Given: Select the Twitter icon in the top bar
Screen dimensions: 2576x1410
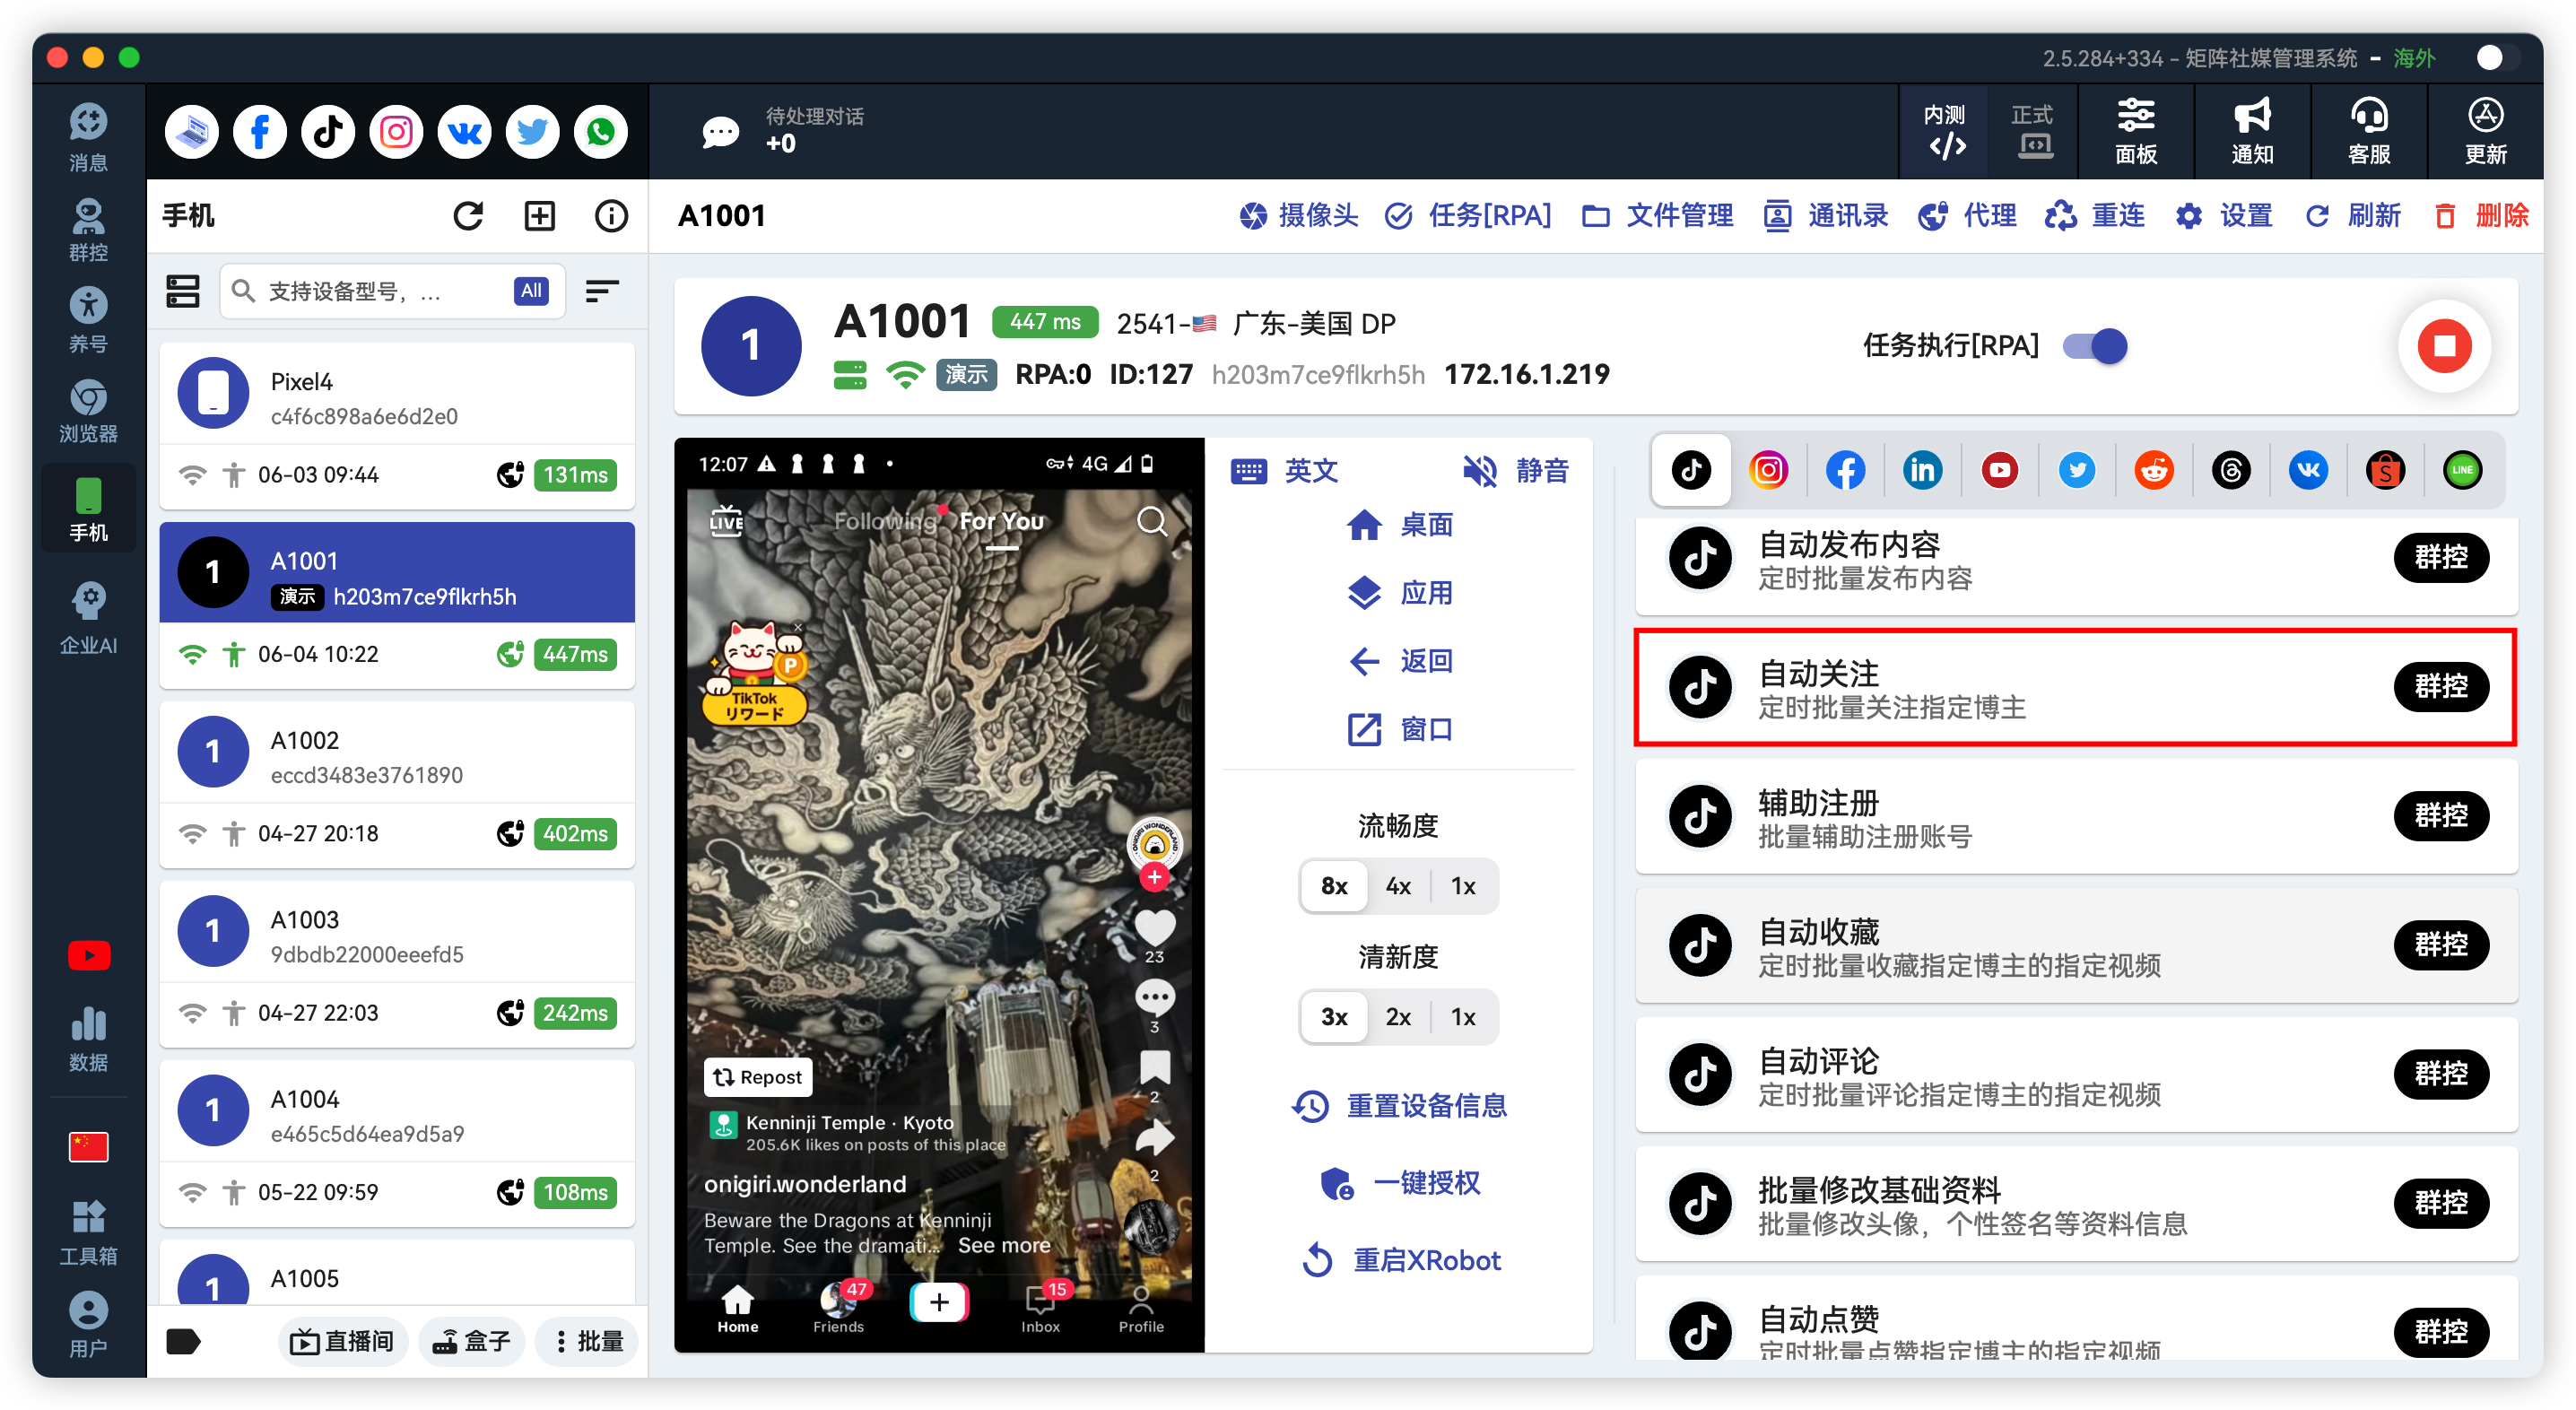Looking at the screenshot, I should [x=532, y=132].
